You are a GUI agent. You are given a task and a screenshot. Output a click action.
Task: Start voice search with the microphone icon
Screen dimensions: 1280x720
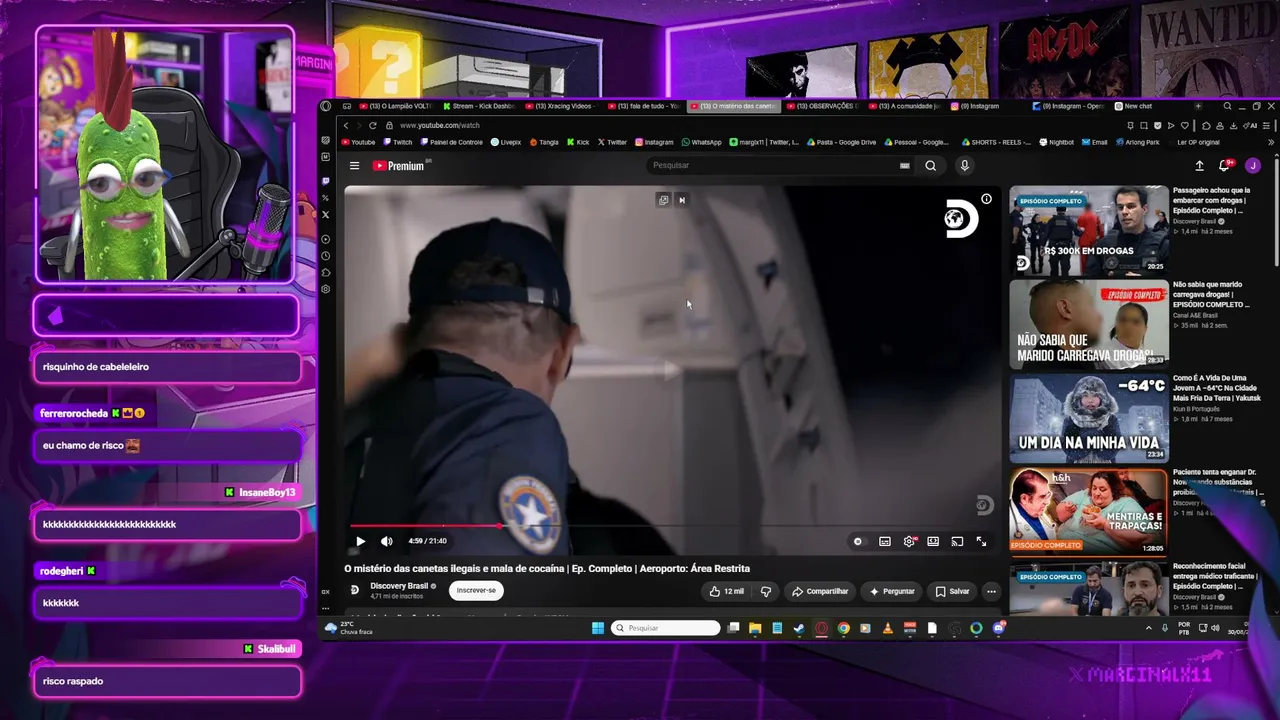[x=964, y=166]
